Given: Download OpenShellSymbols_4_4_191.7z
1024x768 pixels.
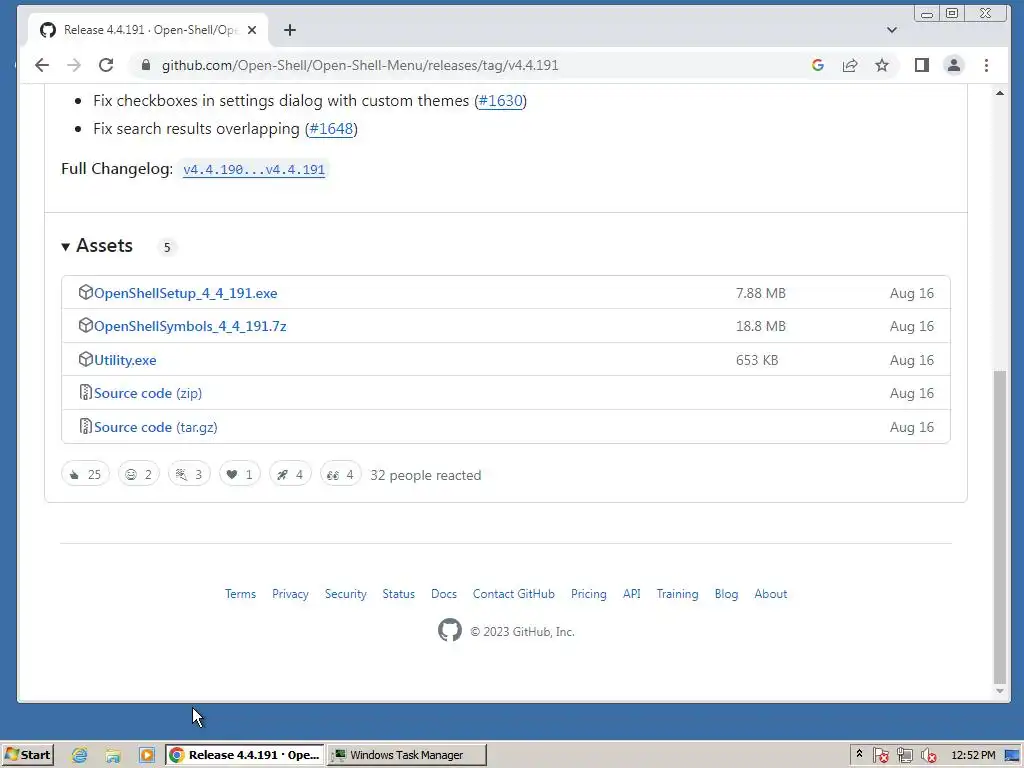Looking at the screenshot, I should point(190,326).
